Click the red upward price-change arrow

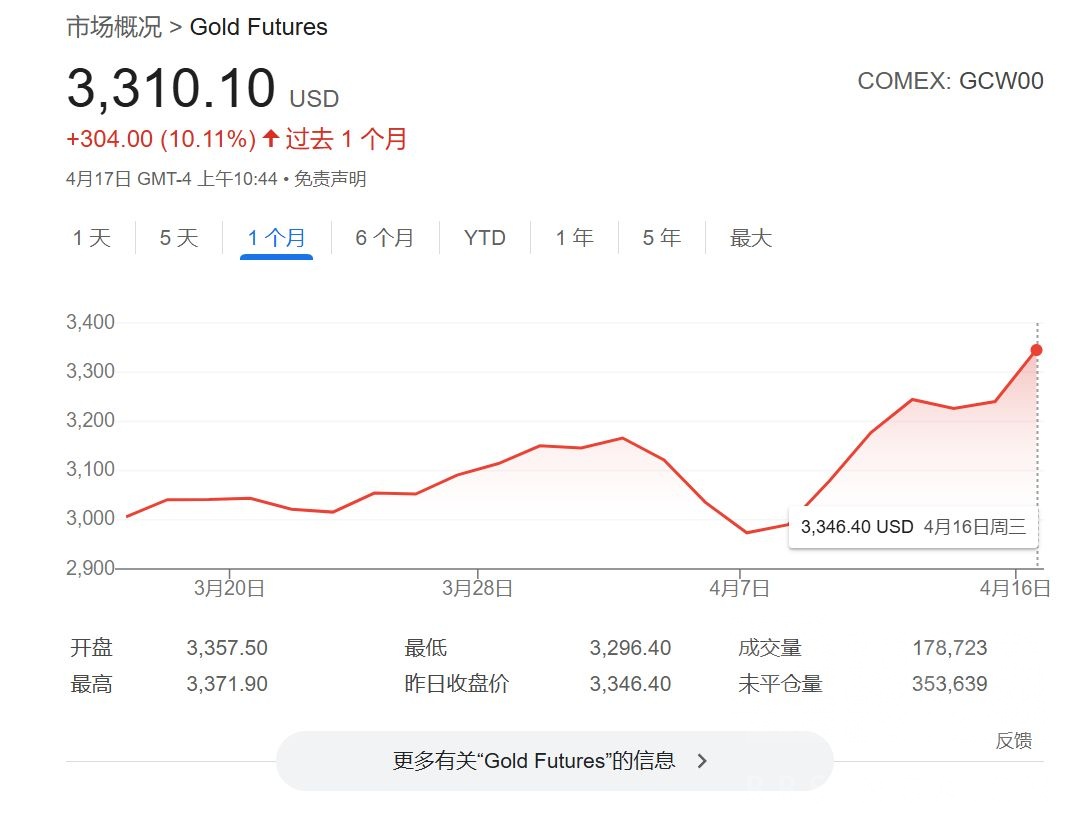click(271, 139)
